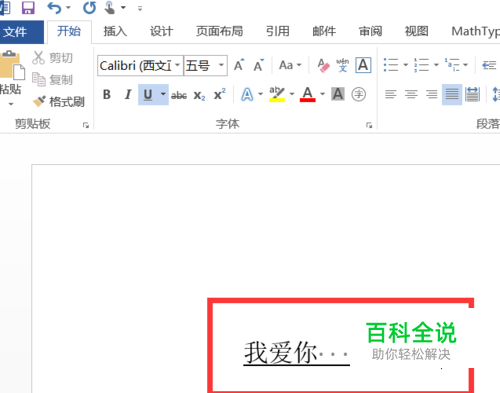Viewport: 500px width, 393px height.
Task: Go to the 页面布局 ribbon tab
Action: pos(219,31)
